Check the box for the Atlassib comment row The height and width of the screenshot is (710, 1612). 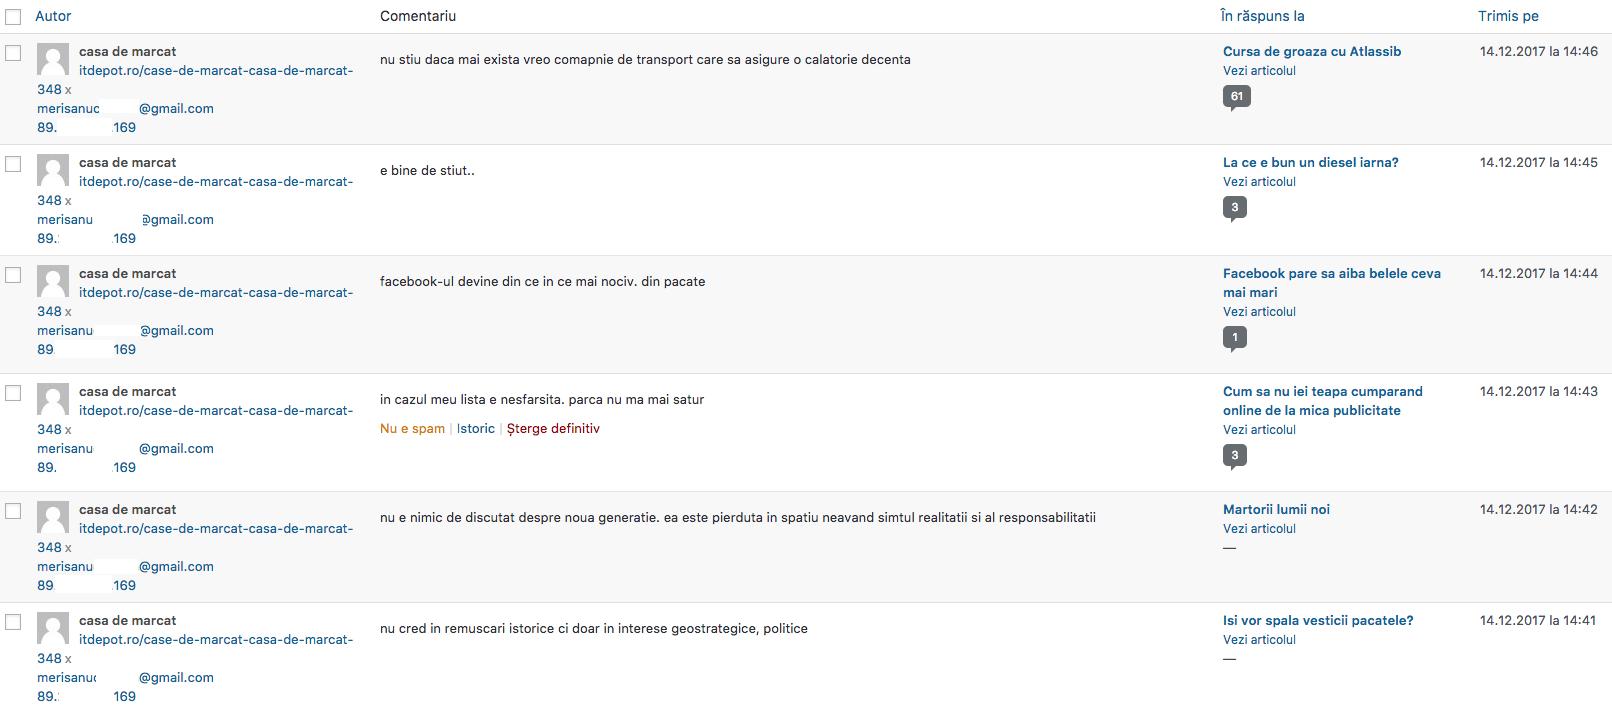(13, 53)
